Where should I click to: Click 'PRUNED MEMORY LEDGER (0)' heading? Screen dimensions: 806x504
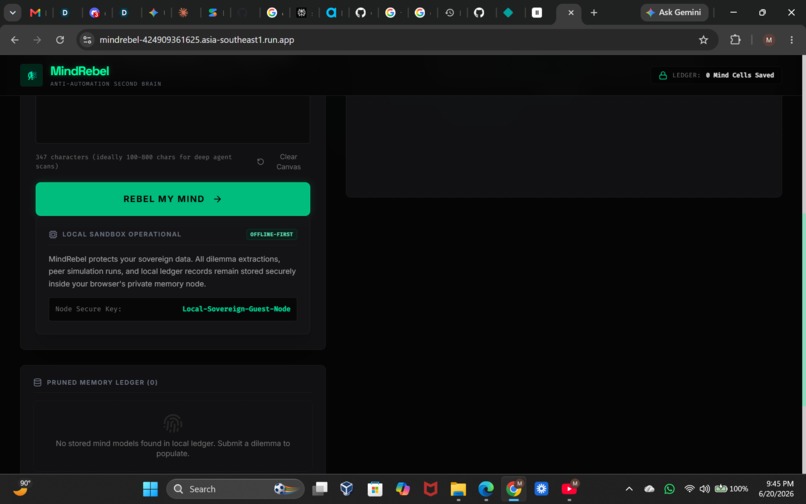[102, 383]
